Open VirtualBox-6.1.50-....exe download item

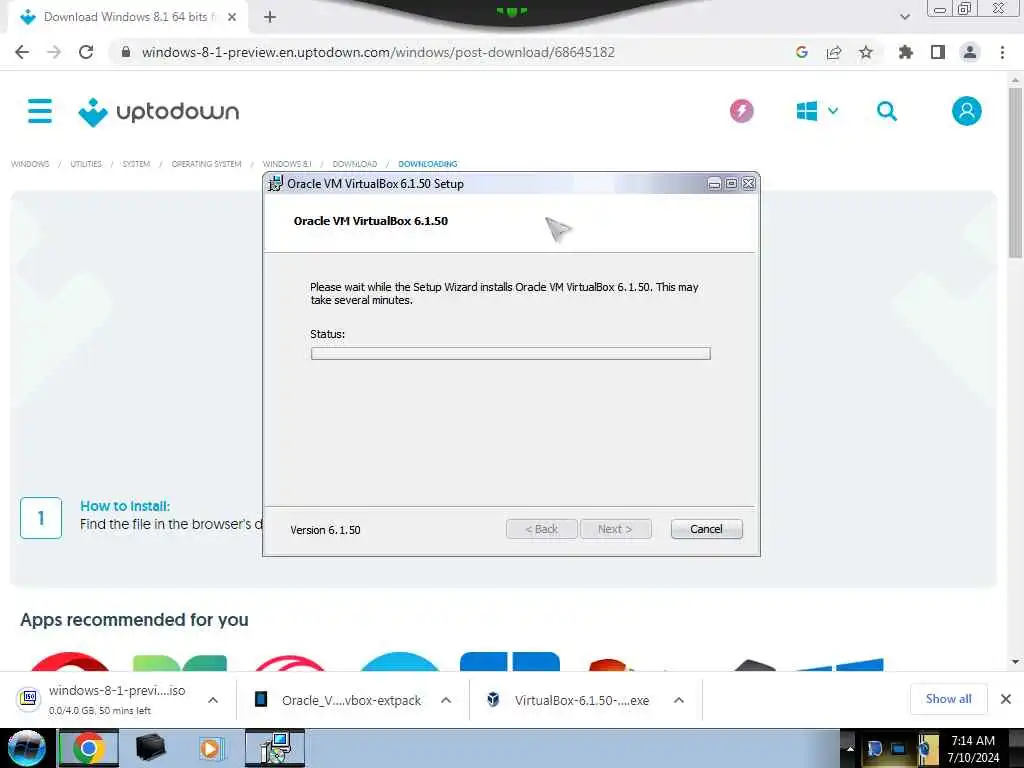(568, 700)
